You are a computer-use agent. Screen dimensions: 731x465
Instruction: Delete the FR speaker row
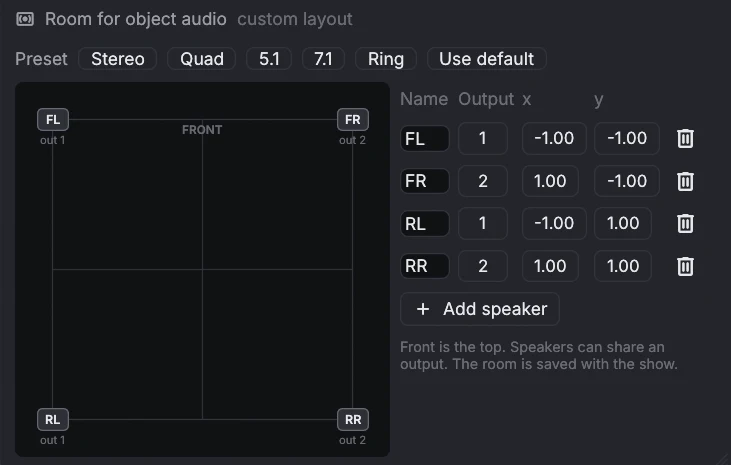(685, 181)
